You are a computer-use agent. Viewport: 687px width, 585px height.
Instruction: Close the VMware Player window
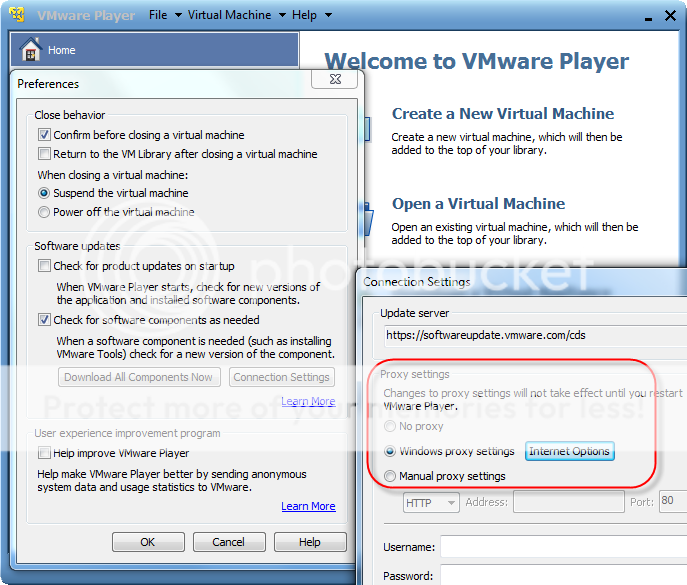tap(670, 16)
